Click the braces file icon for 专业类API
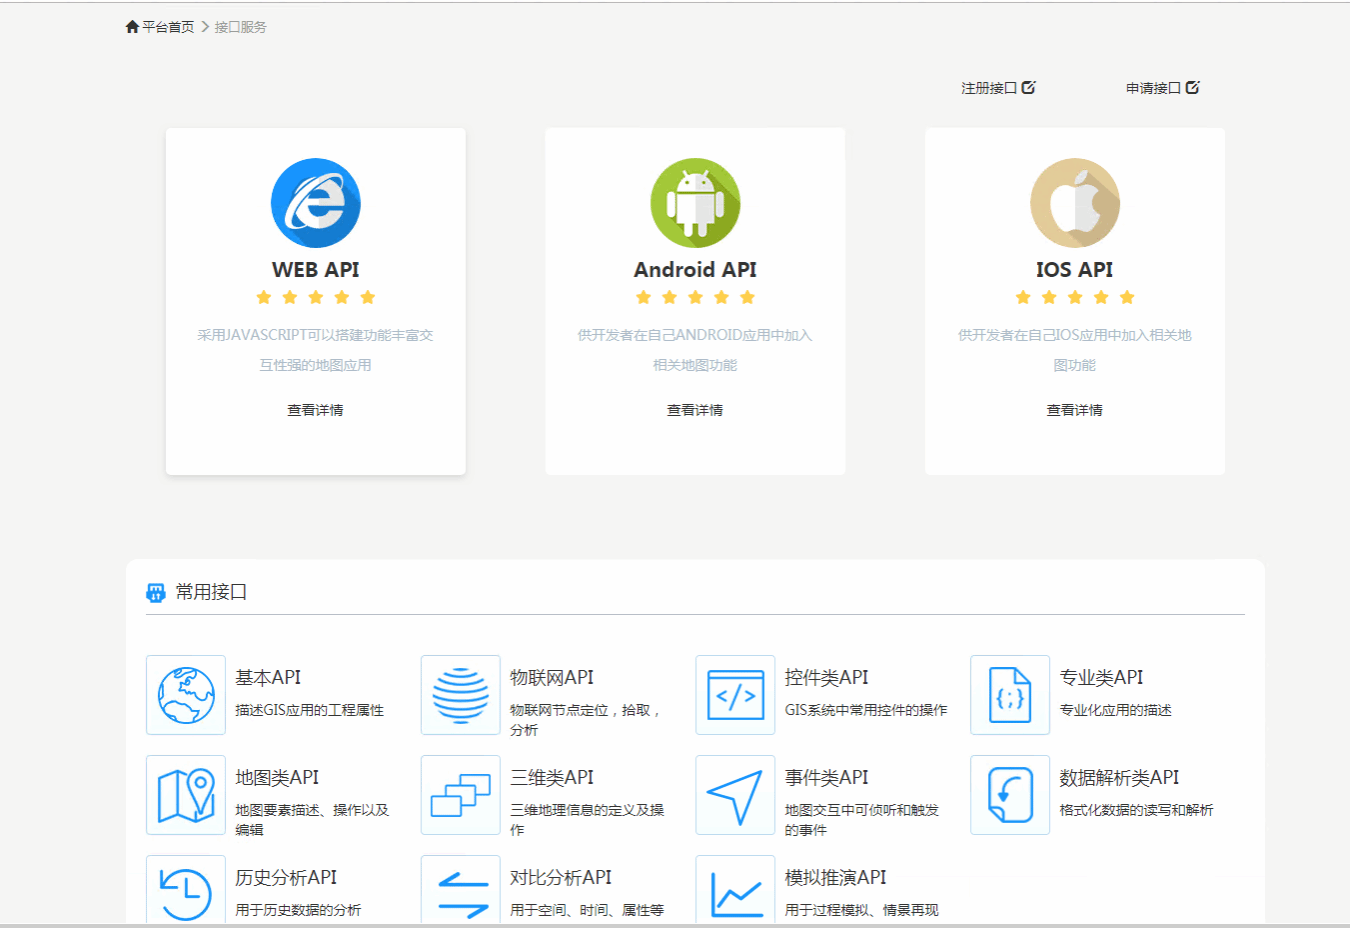1350x928 pixels. pos(1010,695)
